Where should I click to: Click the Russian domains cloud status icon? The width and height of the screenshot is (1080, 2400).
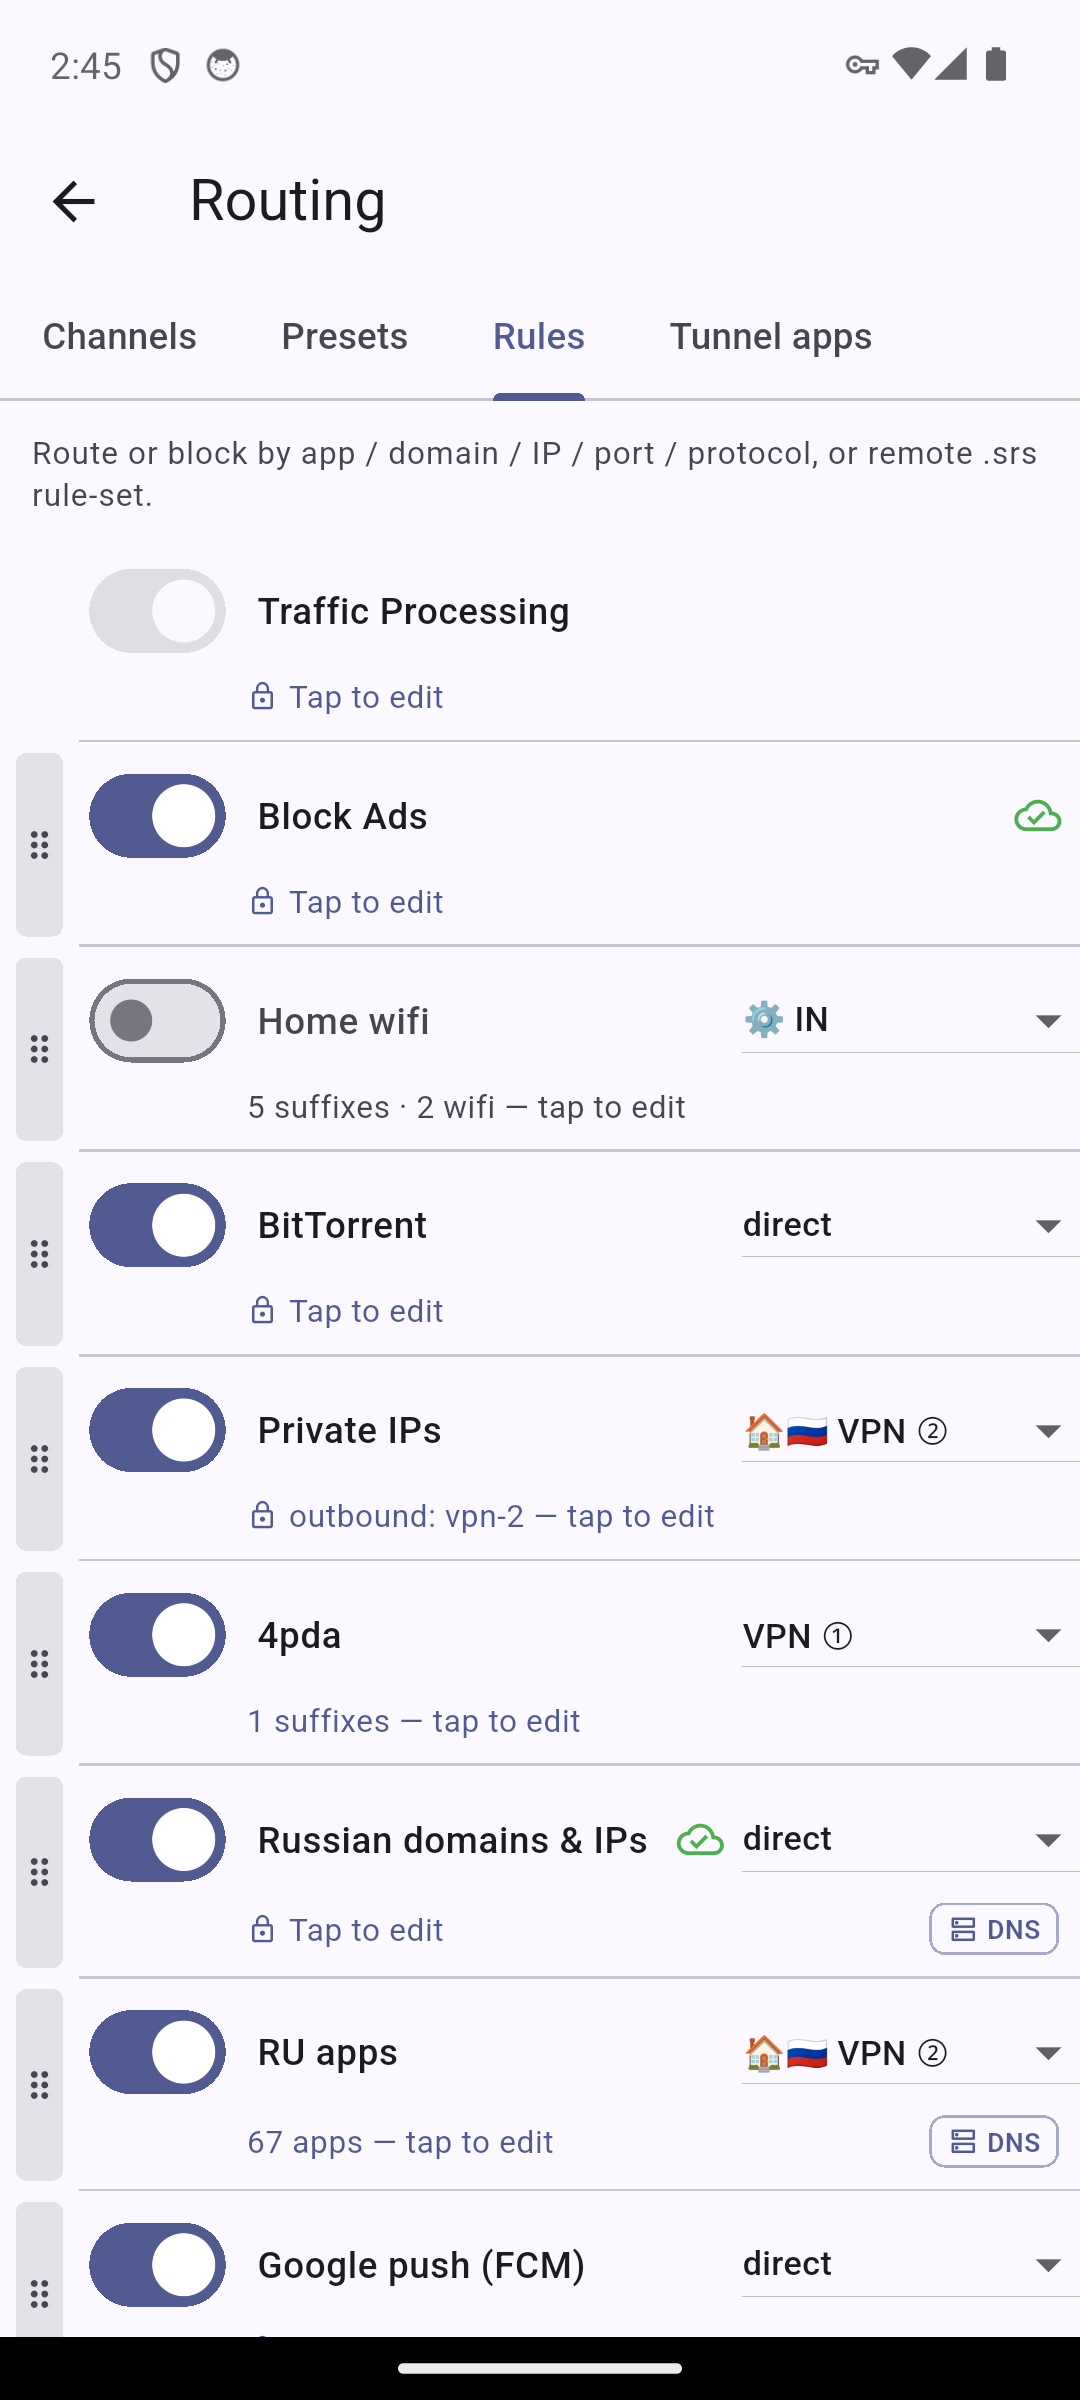[x=700, y=1840]
